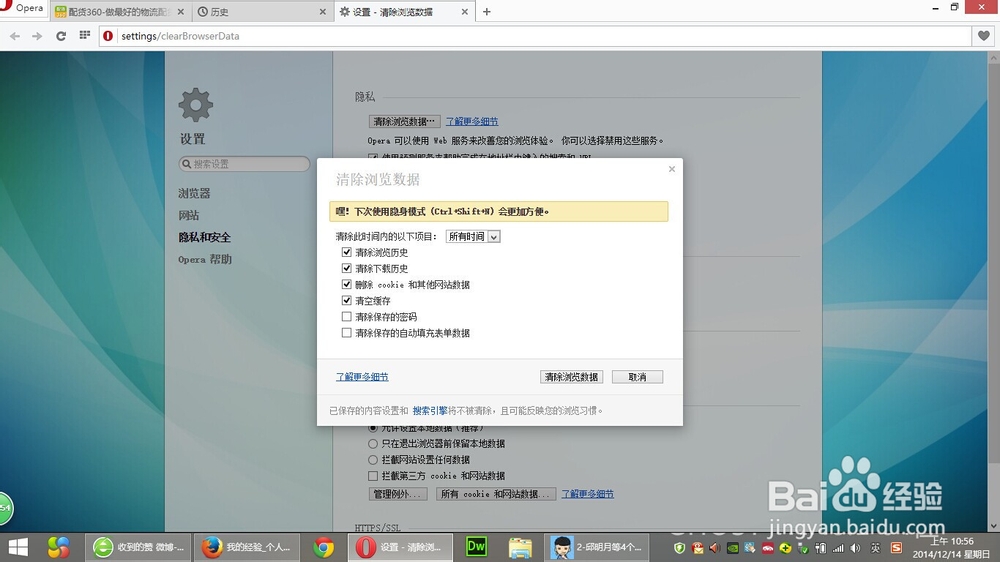The image size is (1000, 562).
Task: Go forward using the forward arrow
Action: [x=37, y=36]
